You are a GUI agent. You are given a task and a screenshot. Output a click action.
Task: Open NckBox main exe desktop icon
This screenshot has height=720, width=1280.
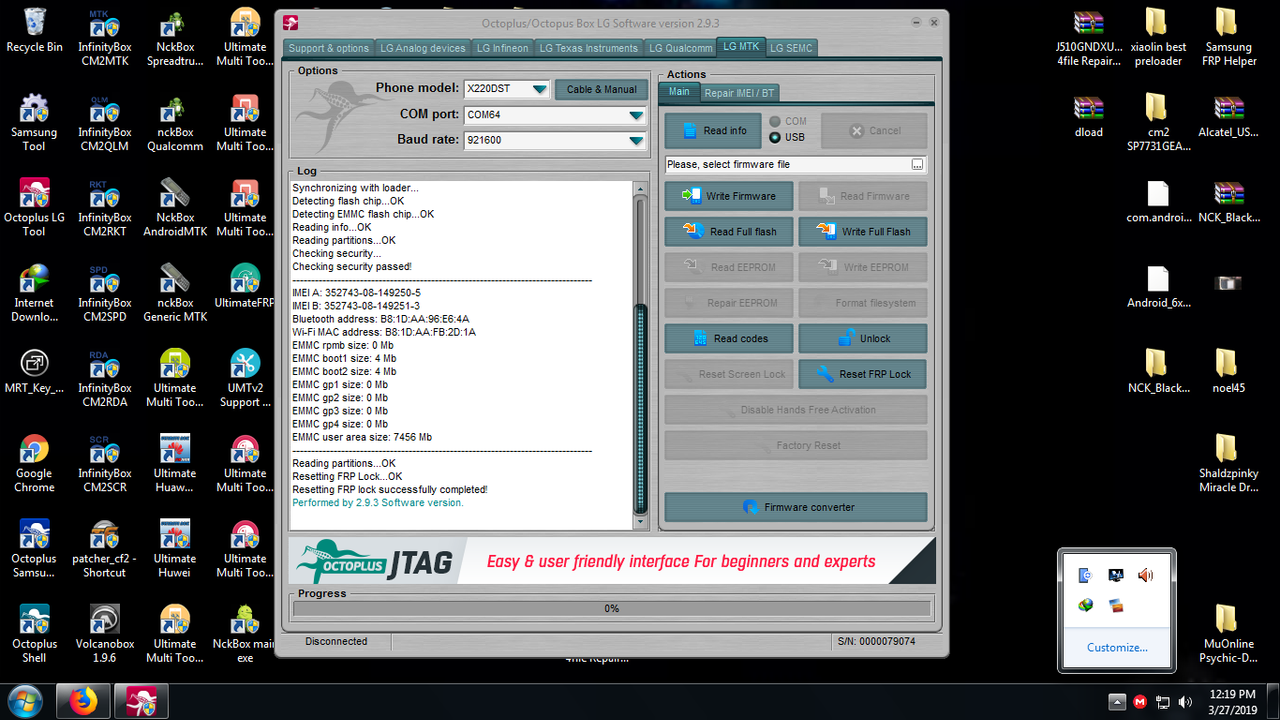245,635
